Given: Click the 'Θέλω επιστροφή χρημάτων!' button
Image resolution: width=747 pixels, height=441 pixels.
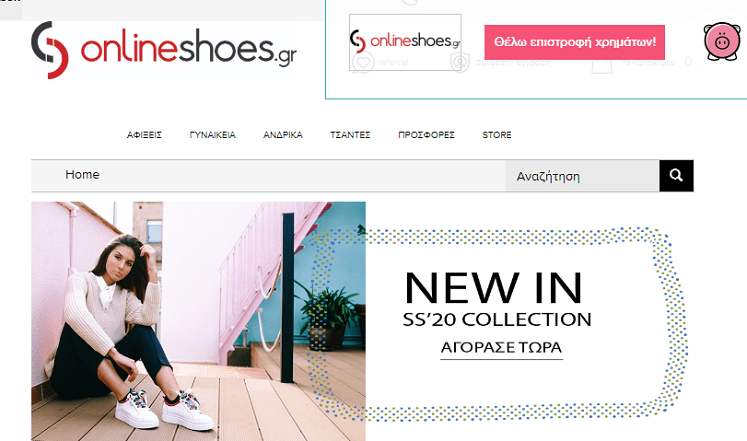Looking at the screenshot, I should tap(575, 42).
